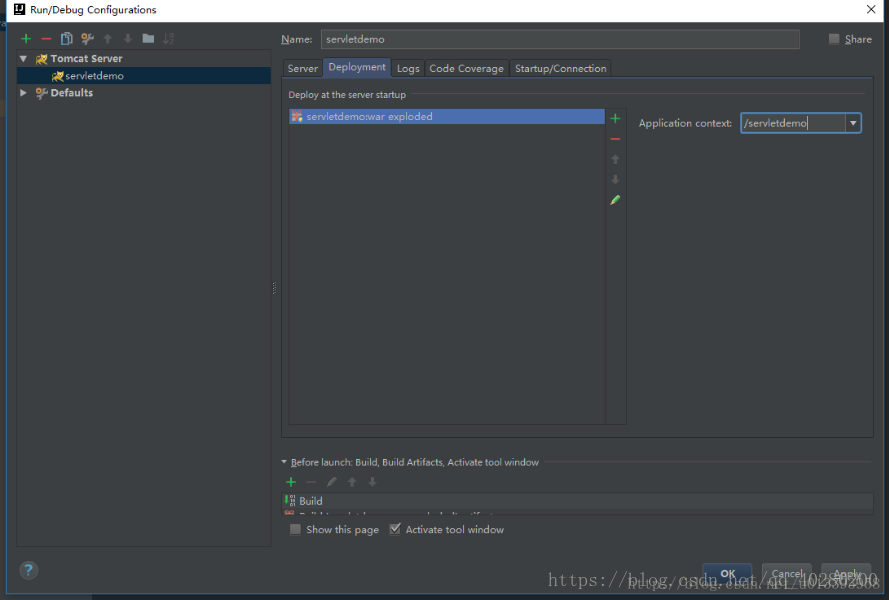Open the Logs tab
Image resolution: width=889 pixels, height=600 pixels.
pyautogui.click(x=408, y=68)
